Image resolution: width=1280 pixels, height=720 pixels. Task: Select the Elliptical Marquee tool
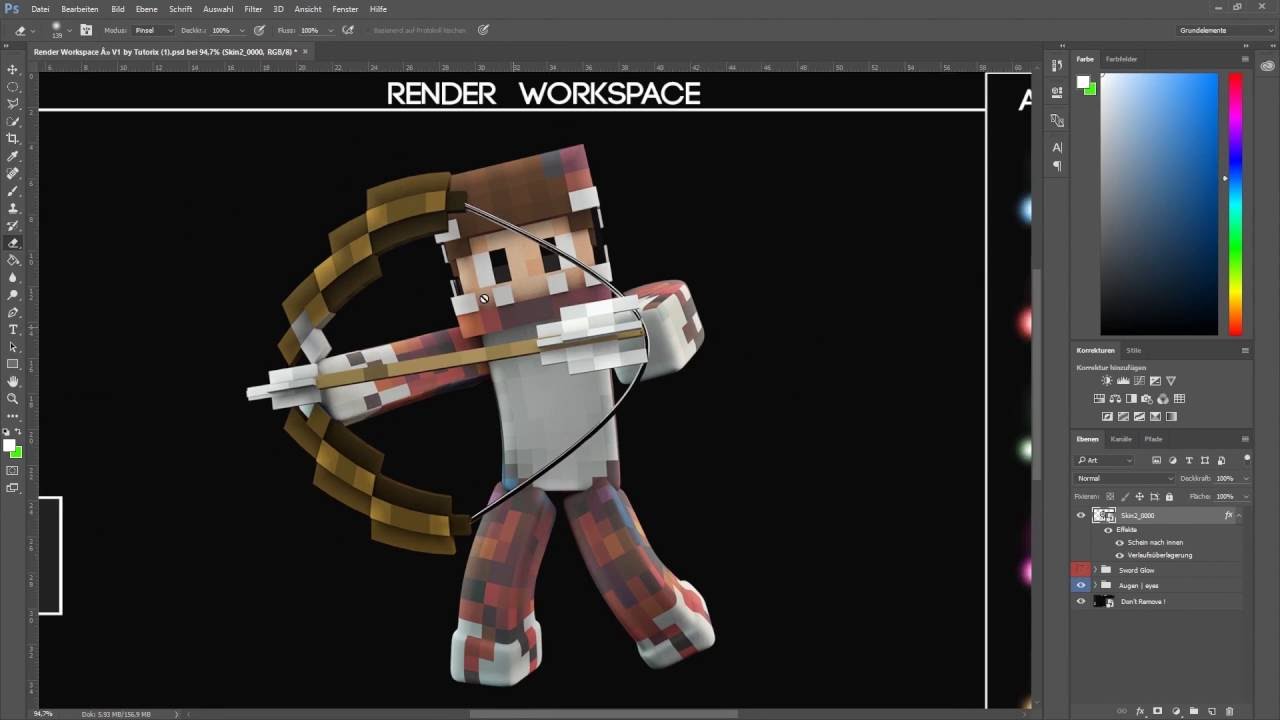(13, 87)
